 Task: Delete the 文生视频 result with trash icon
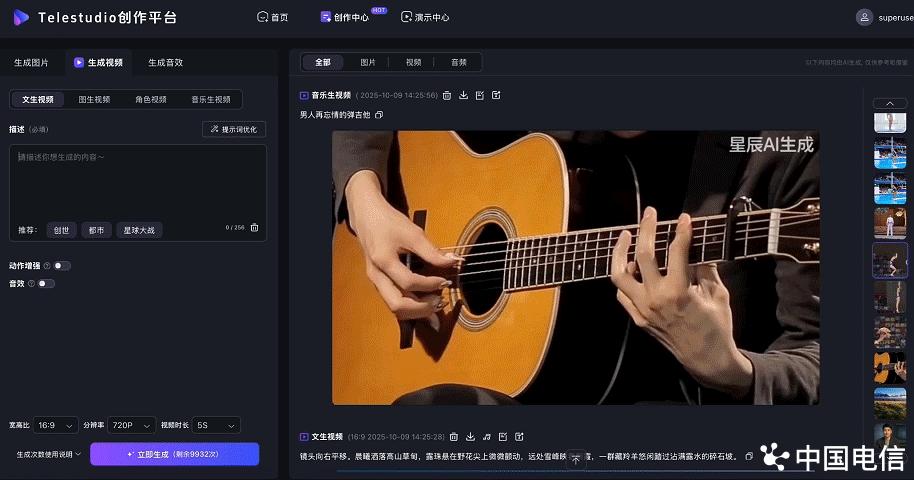(x=454, y=436)
